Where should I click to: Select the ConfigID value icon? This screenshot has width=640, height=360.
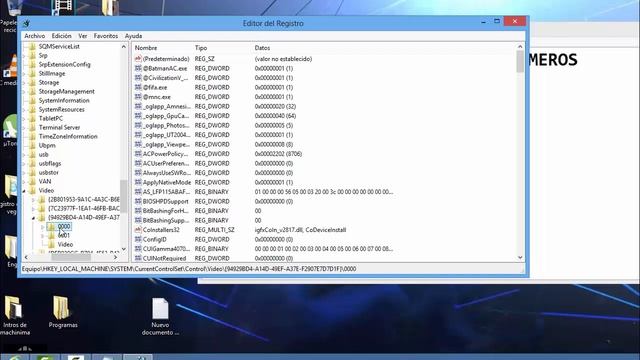tap(138, 239)
